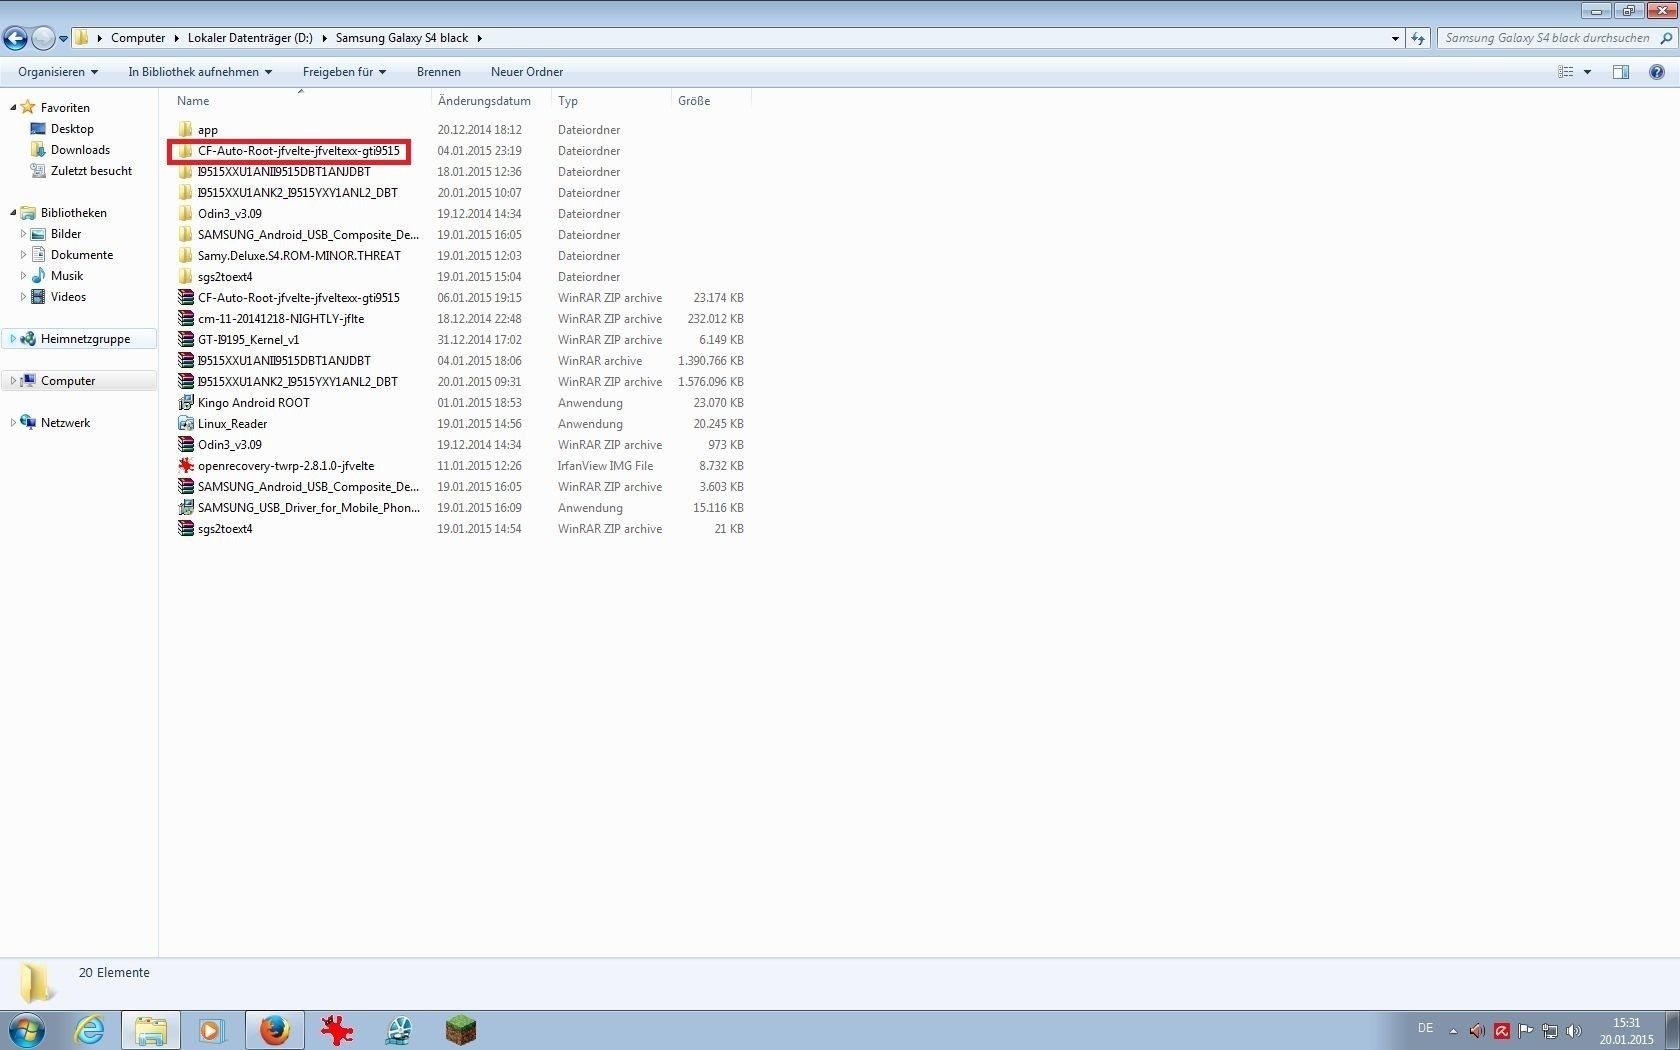The height and width of the screenshot is (1050, 1680).
Task: Select the 'app' folder icon
Action: point(185,130)
